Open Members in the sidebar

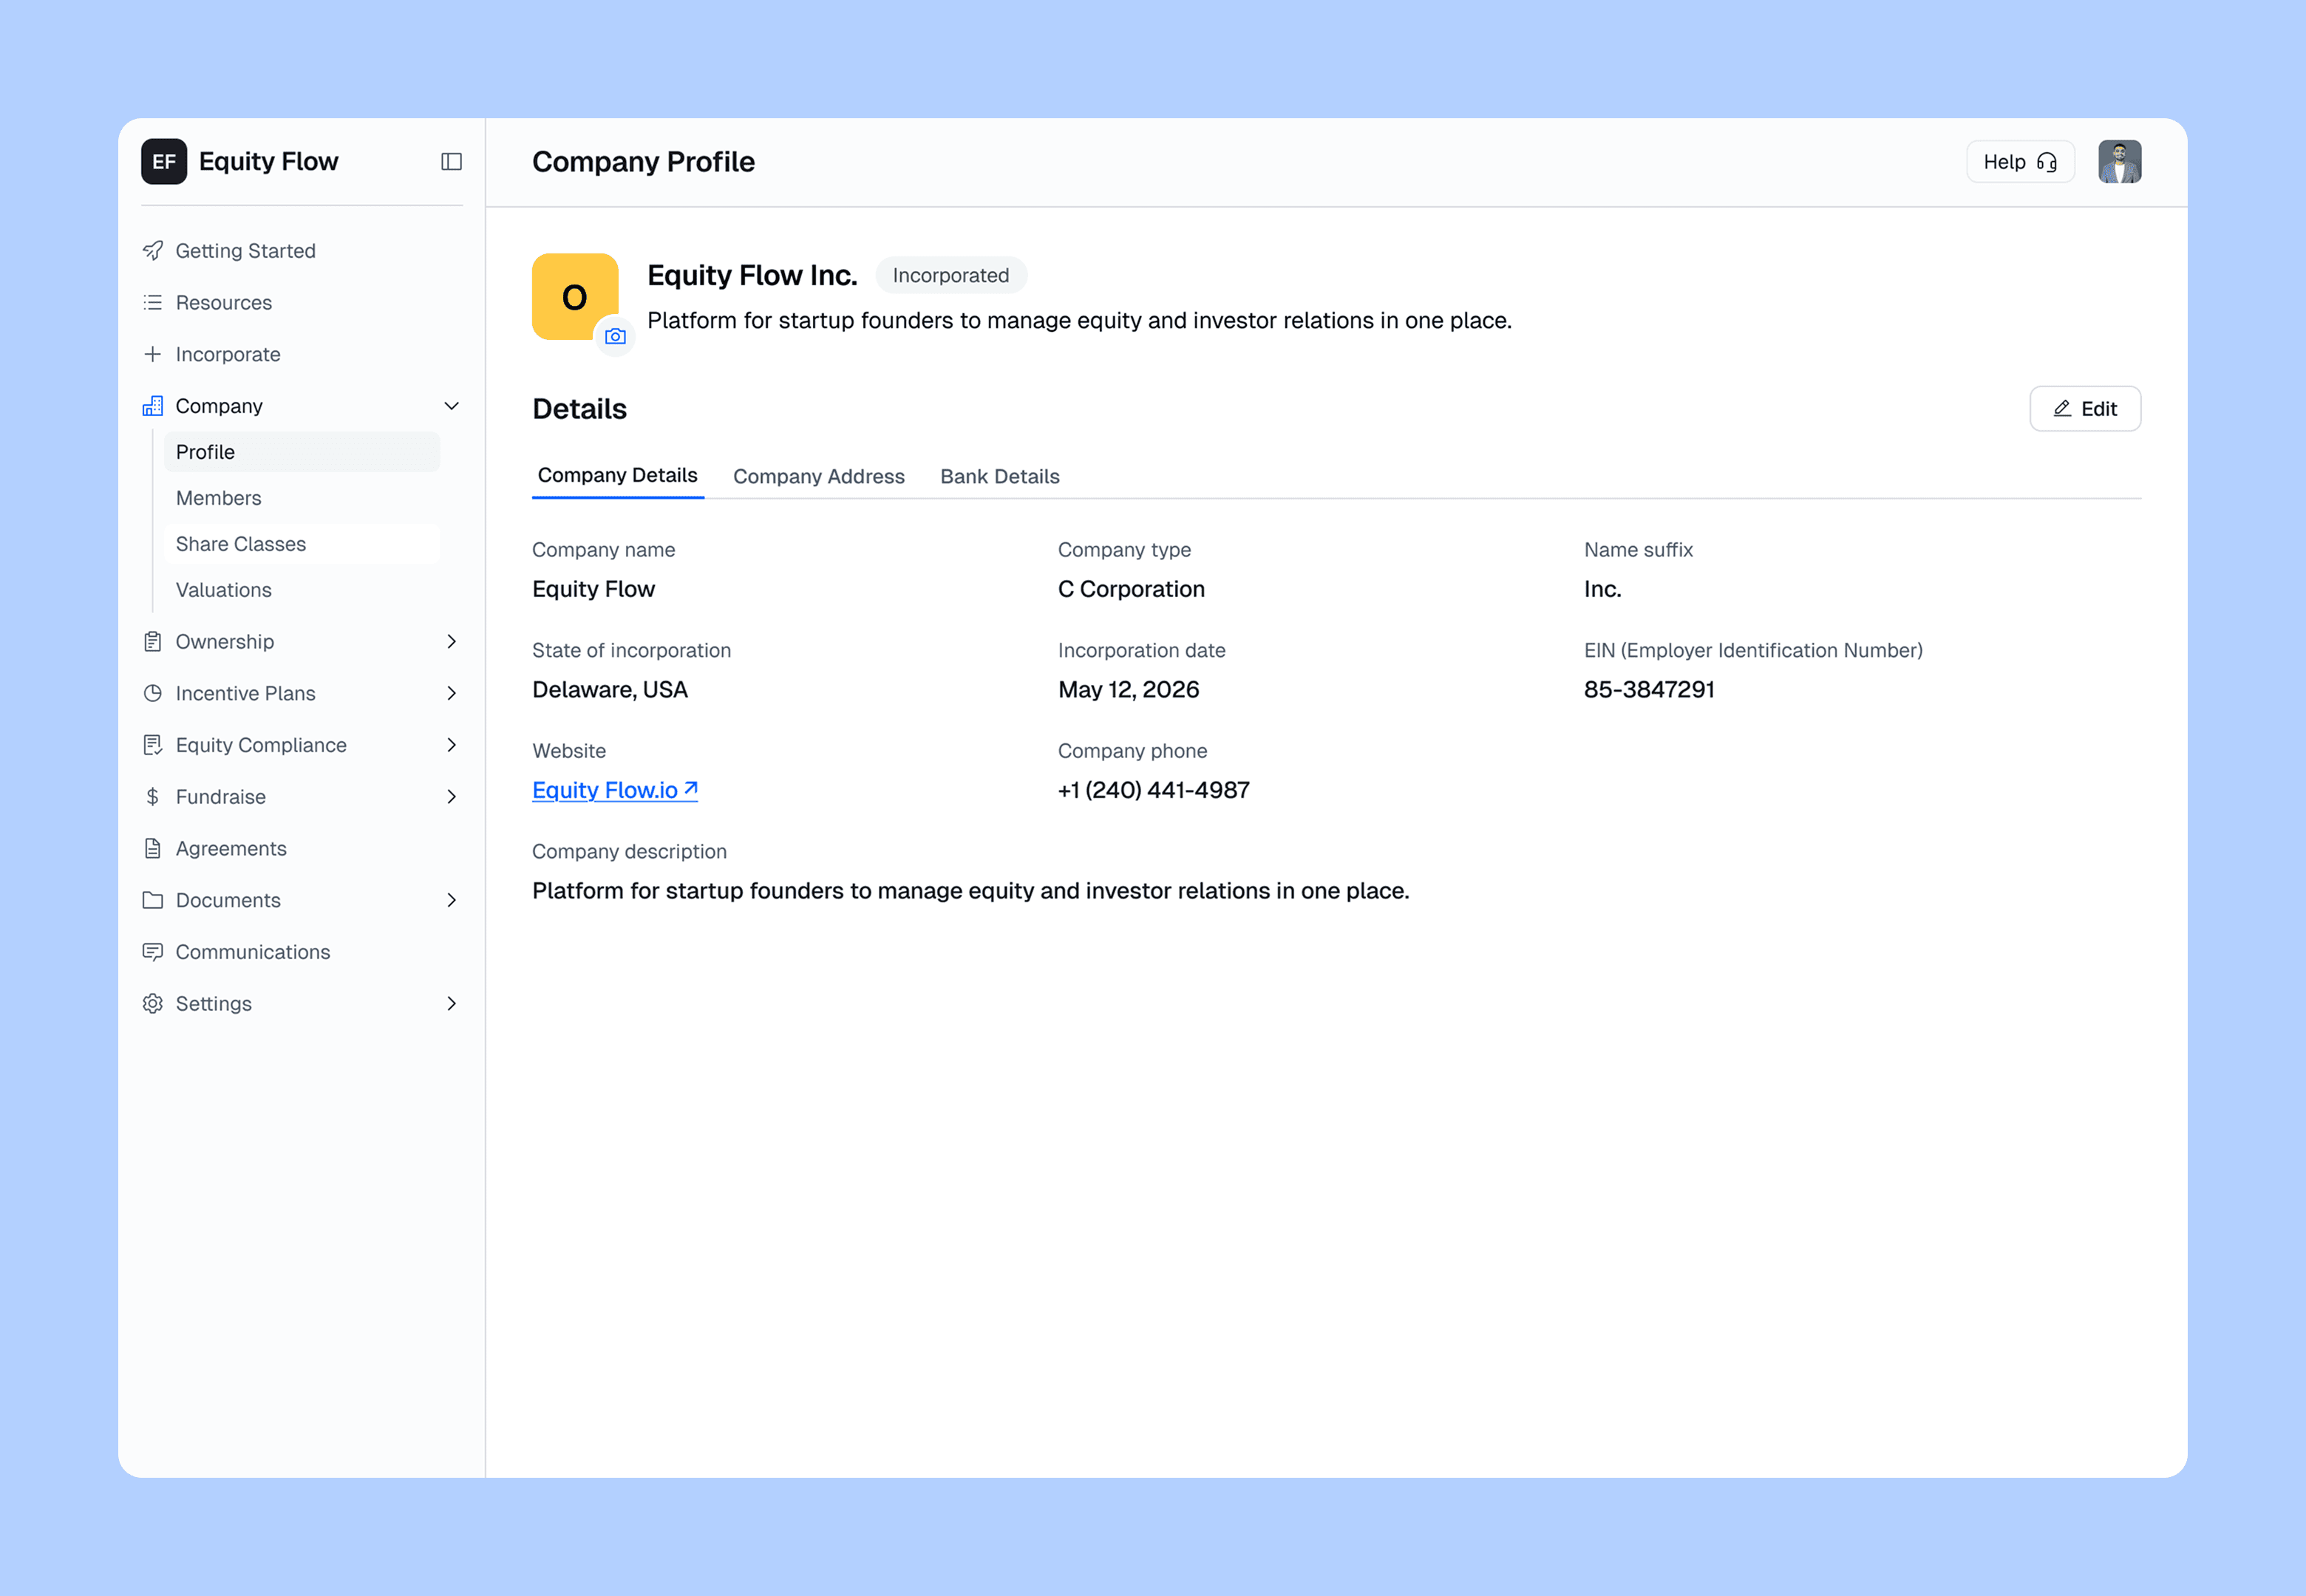(x=301, y=498)
